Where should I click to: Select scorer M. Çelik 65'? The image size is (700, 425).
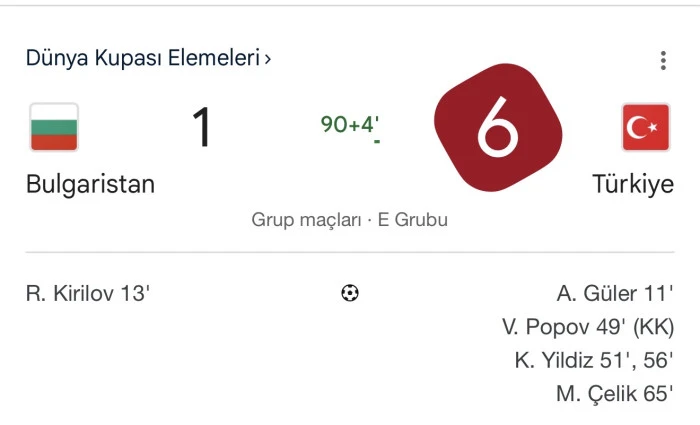(x=615, y=394)
